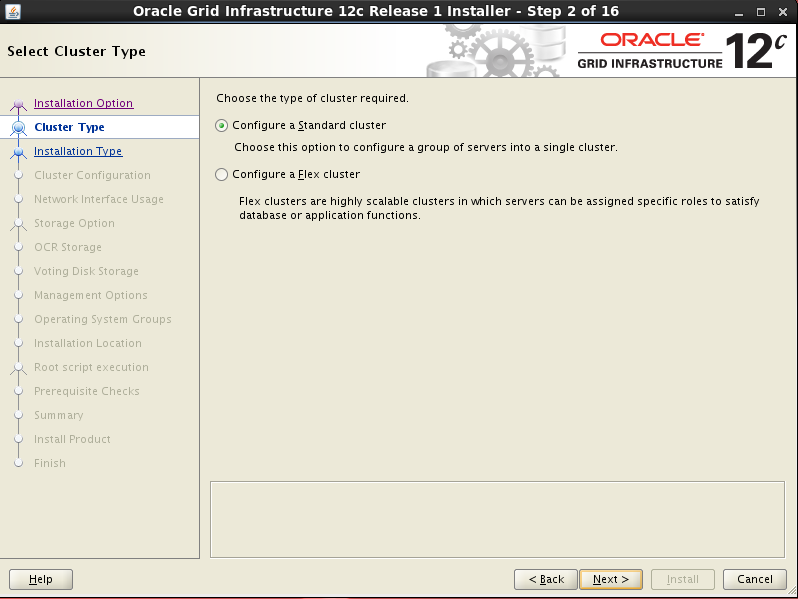Open the Installation Option step link
This screenshot has height=599, width=798.
[x=83, y=103]
